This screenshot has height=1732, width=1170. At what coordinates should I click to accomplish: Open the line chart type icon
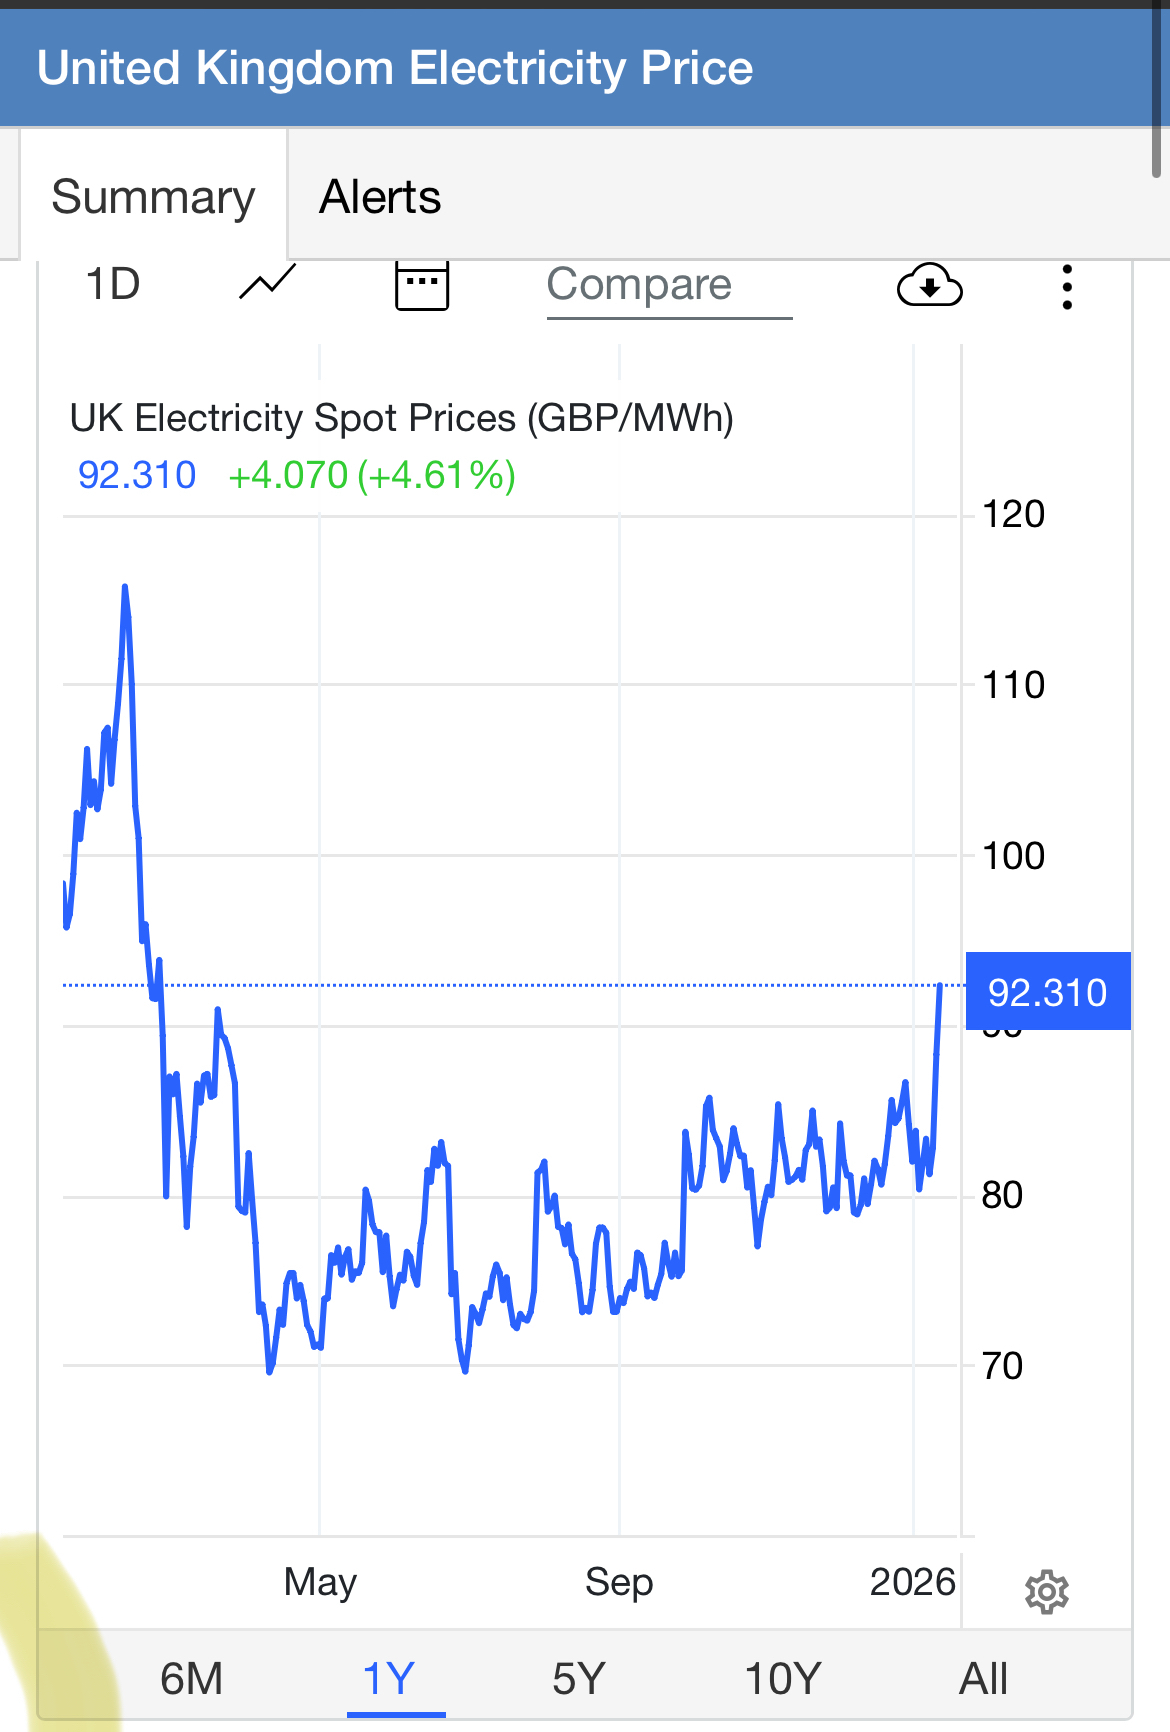coord(267,284)
